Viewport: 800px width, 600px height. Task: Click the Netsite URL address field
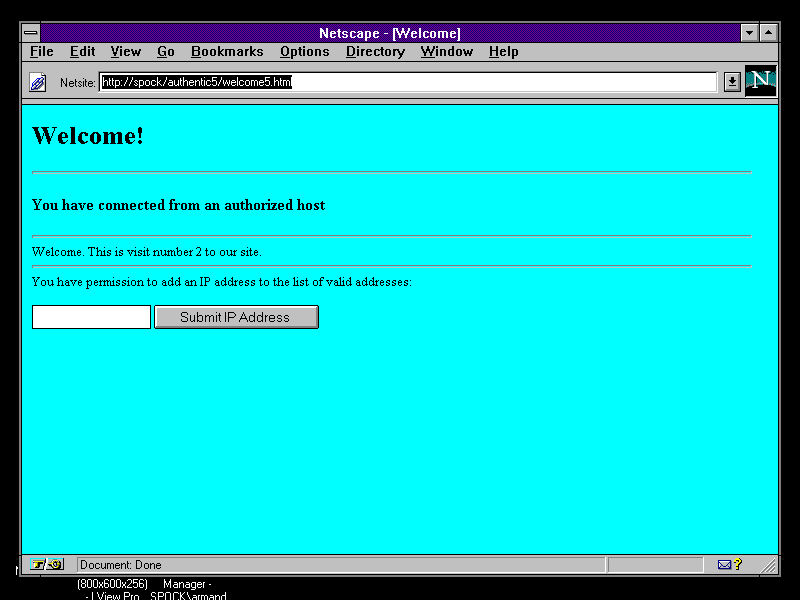(x=408, y=82)
